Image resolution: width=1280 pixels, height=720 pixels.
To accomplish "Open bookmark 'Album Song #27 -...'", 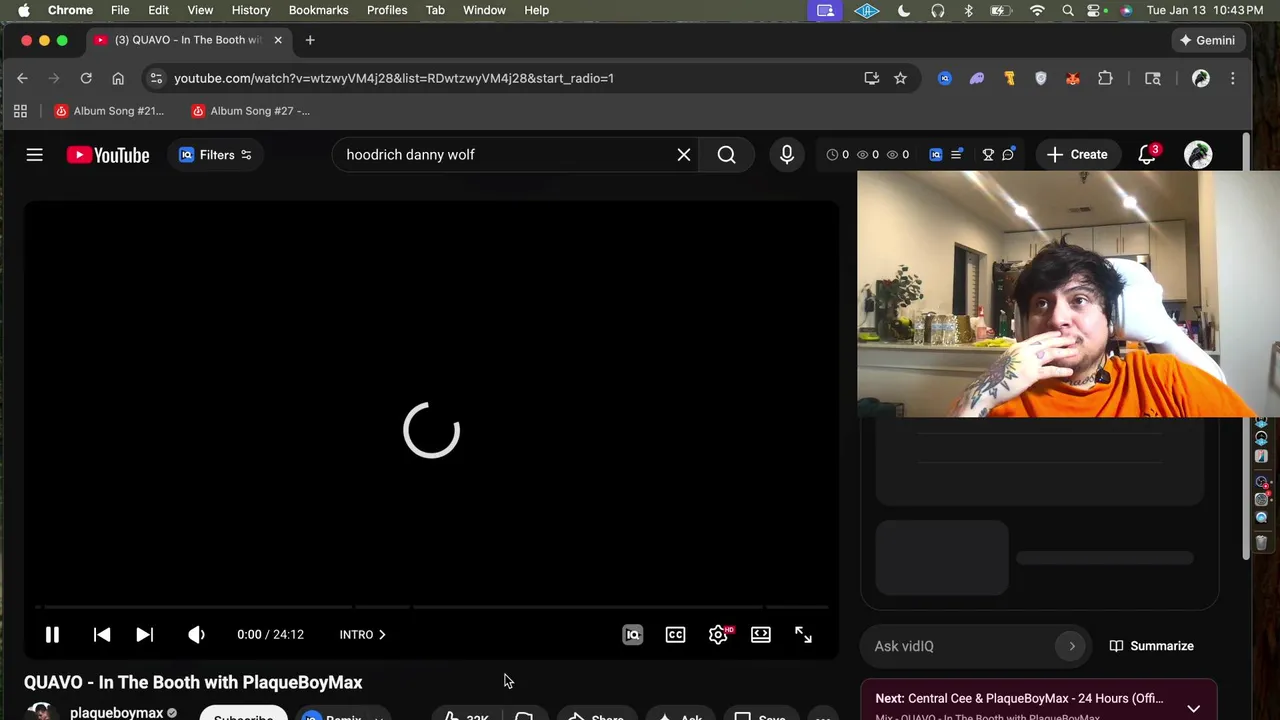I will point(251,111).
